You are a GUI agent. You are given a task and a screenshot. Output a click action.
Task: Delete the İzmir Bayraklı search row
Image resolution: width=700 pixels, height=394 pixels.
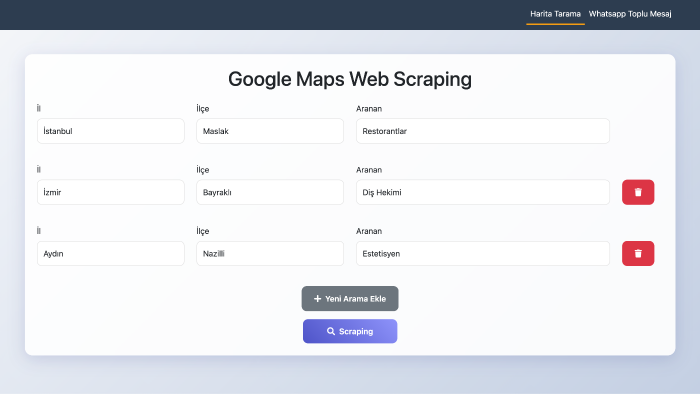point(638,192)
